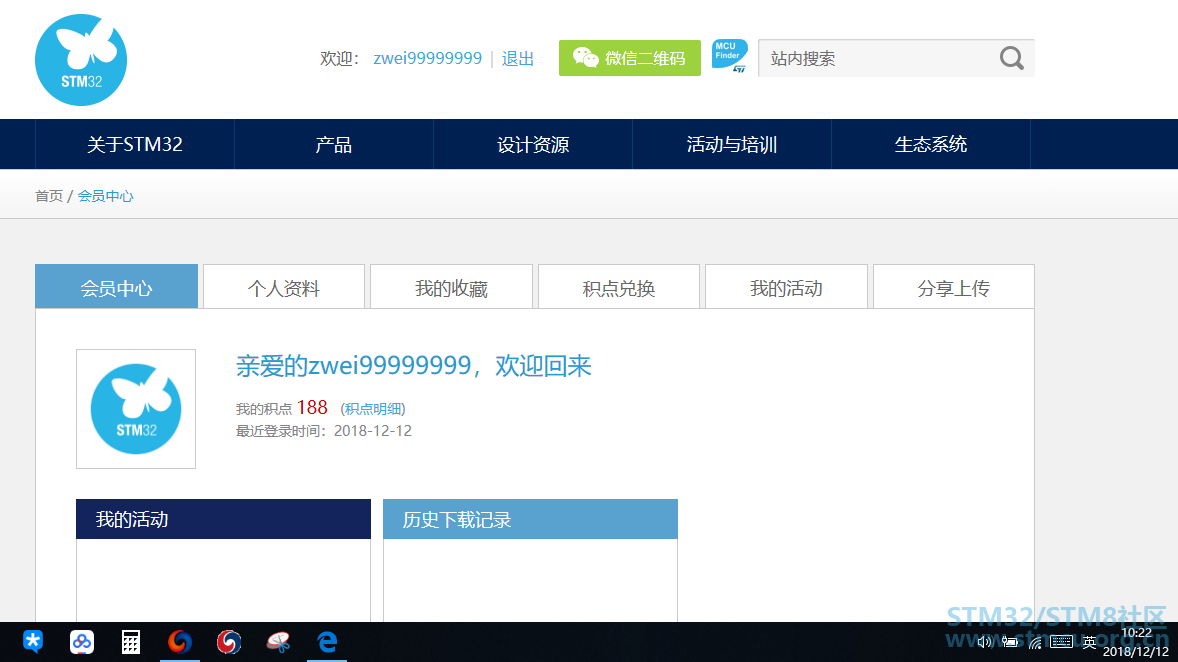Click the 188 points value
This screenshot has width=1178, height=662.
point(312,407)
